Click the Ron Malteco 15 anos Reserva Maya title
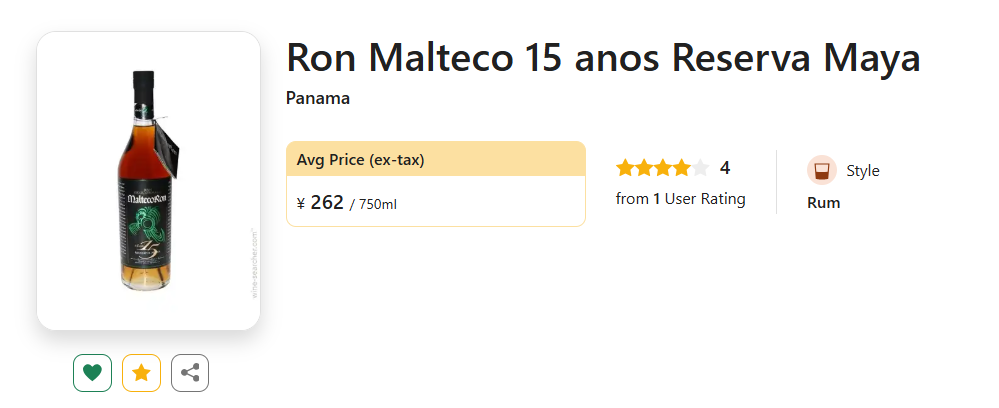This screenshot has height=408, width=999. point(602,58)
